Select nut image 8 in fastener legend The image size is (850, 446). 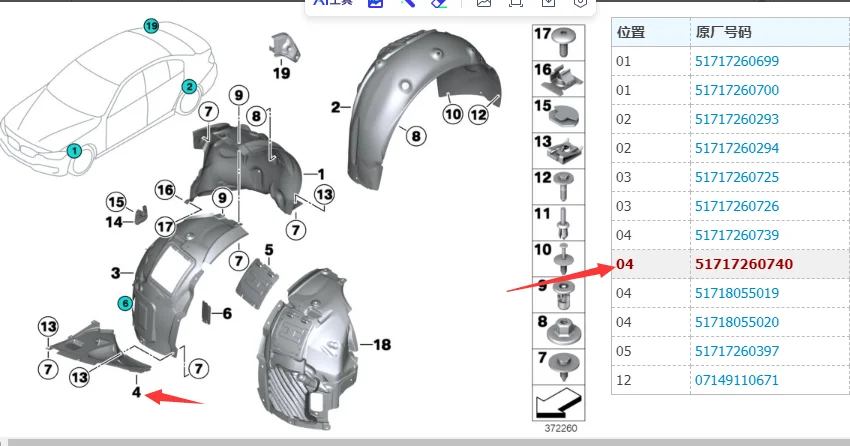[565, 328]
